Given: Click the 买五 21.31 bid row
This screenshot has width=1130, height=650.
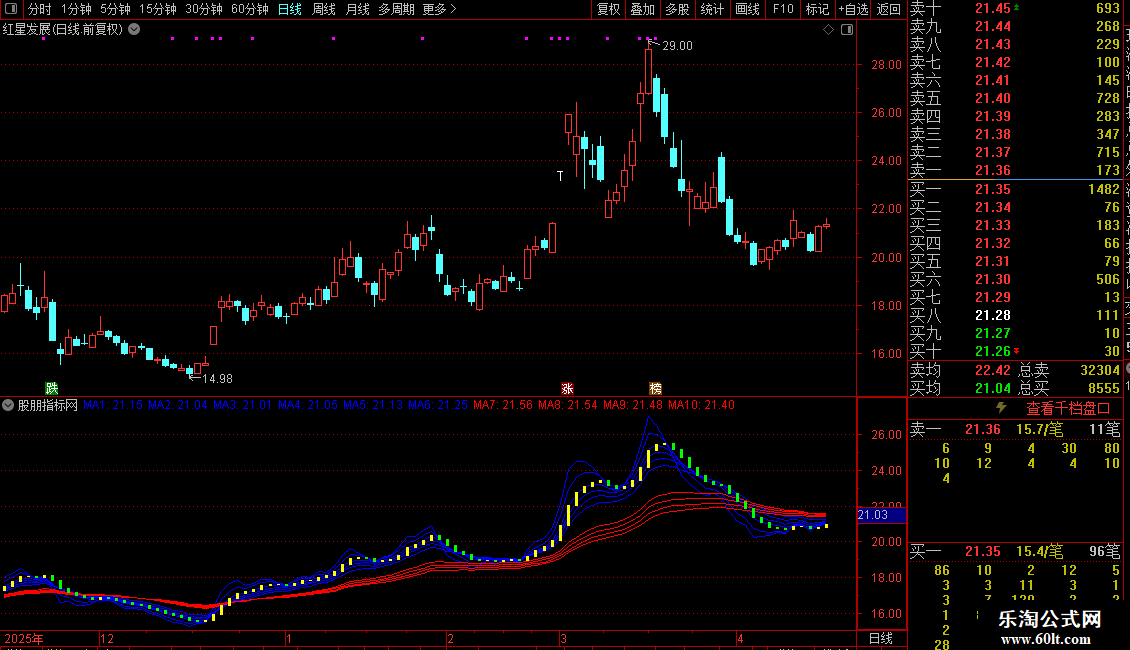Looking at the screenshot, I should (1015, 261).
